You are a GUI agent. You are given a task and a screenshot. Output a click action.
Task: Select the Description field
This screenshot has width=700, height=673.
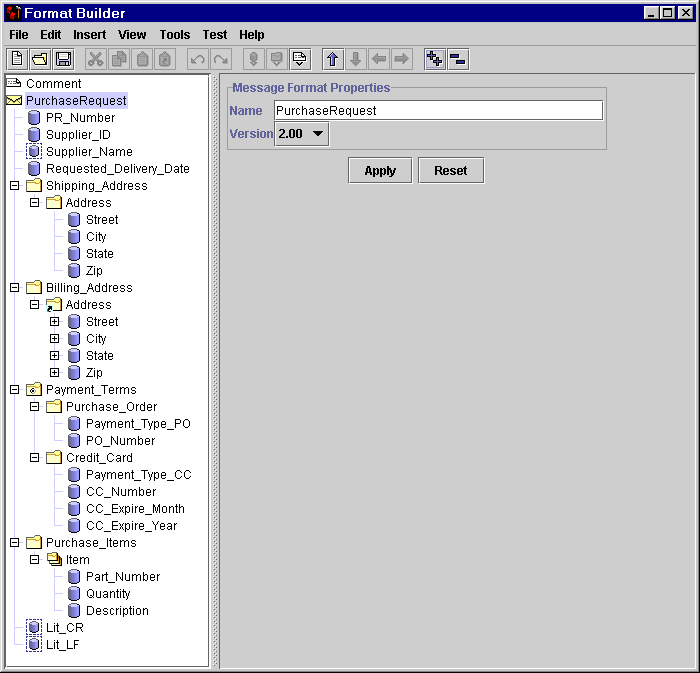click(117, 611)
